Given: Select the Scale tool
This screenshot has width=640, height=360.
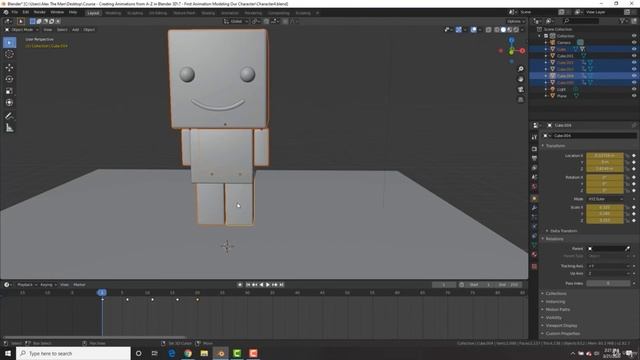Looking at the screenshot, I should pyautogui.click(x=9, y=91).
